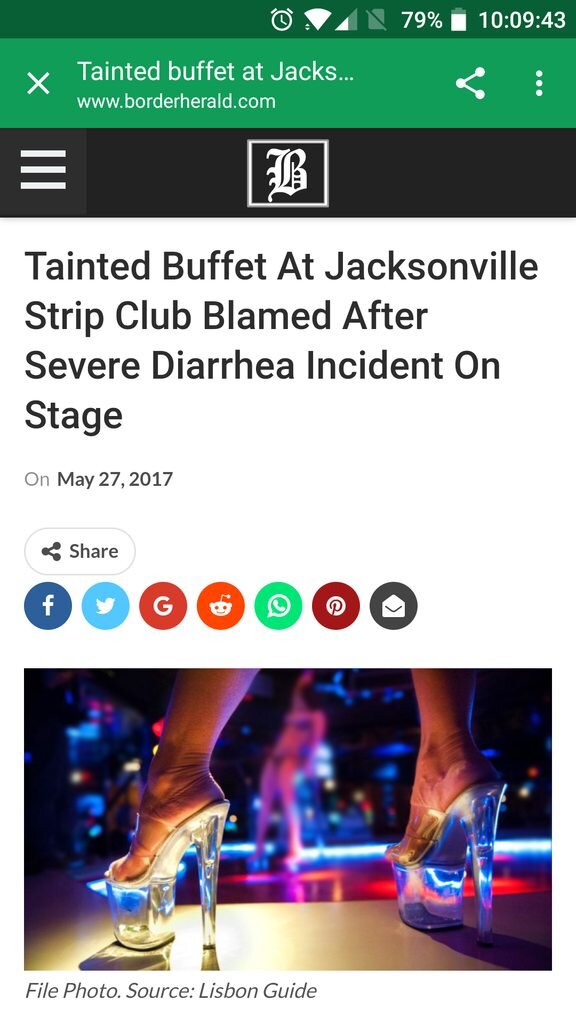576x1024 pixels.
Task: Open the three-dot overflow menu
Action: click(x=539, y=84)
